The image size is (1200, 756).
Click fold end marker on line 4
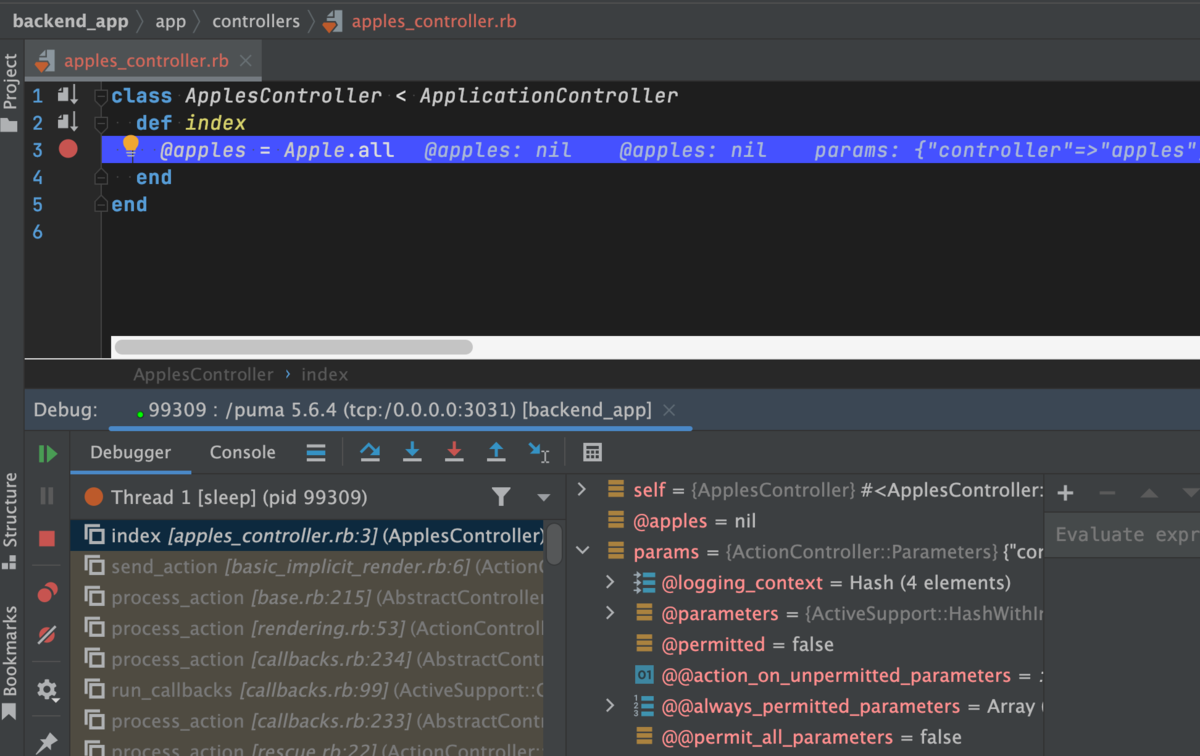coord(101,177)
